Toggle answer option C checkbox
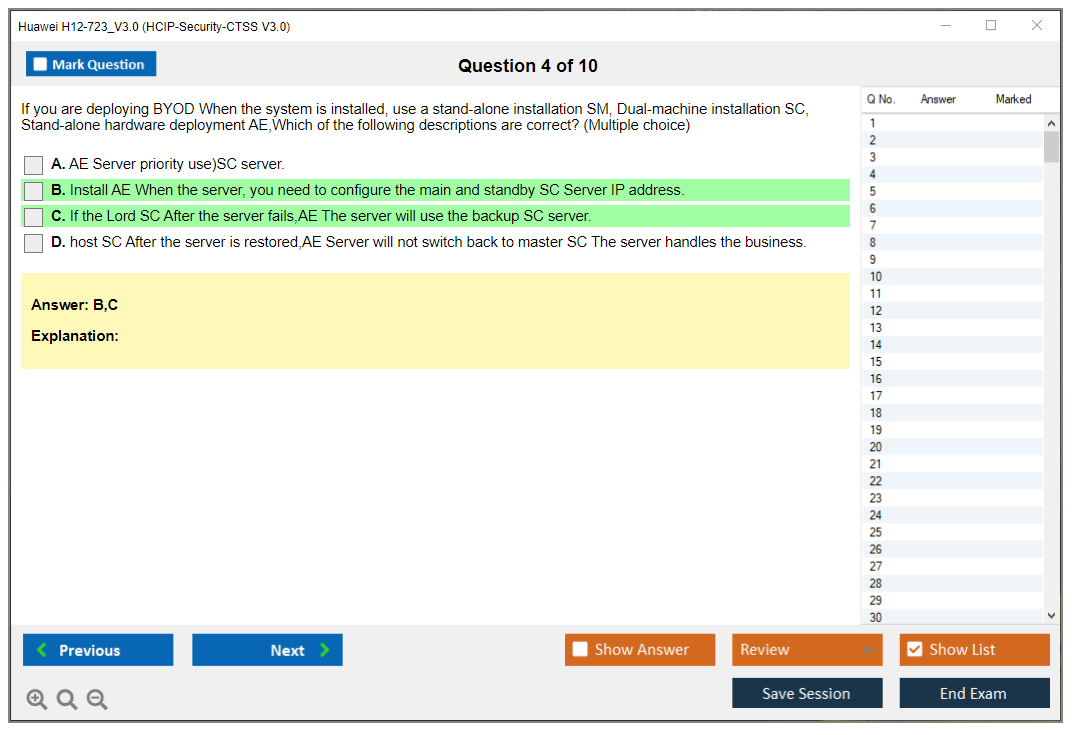 pos(33,217)
